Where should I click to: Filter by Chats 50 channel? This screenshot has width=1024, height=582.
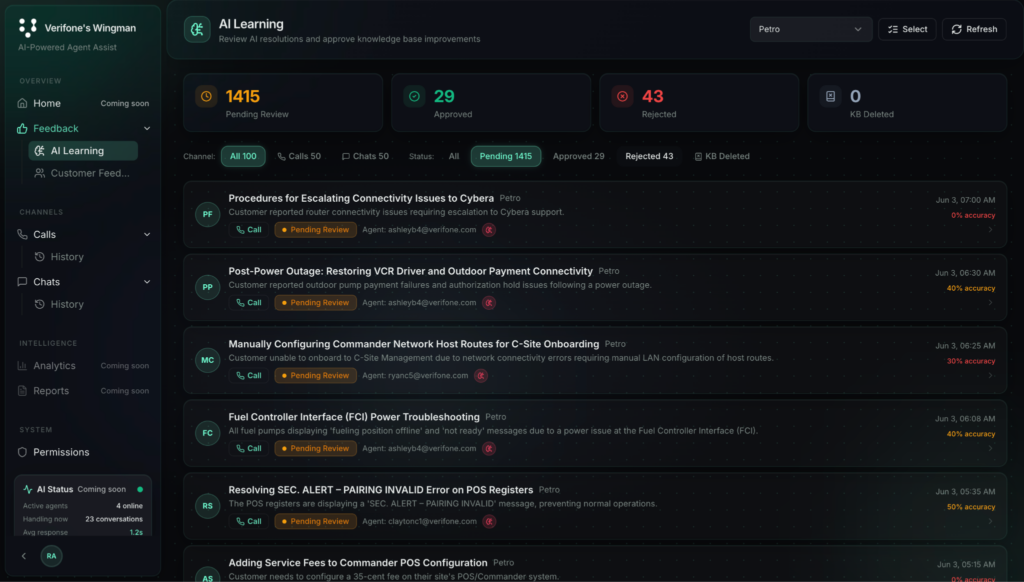(365, 156)
